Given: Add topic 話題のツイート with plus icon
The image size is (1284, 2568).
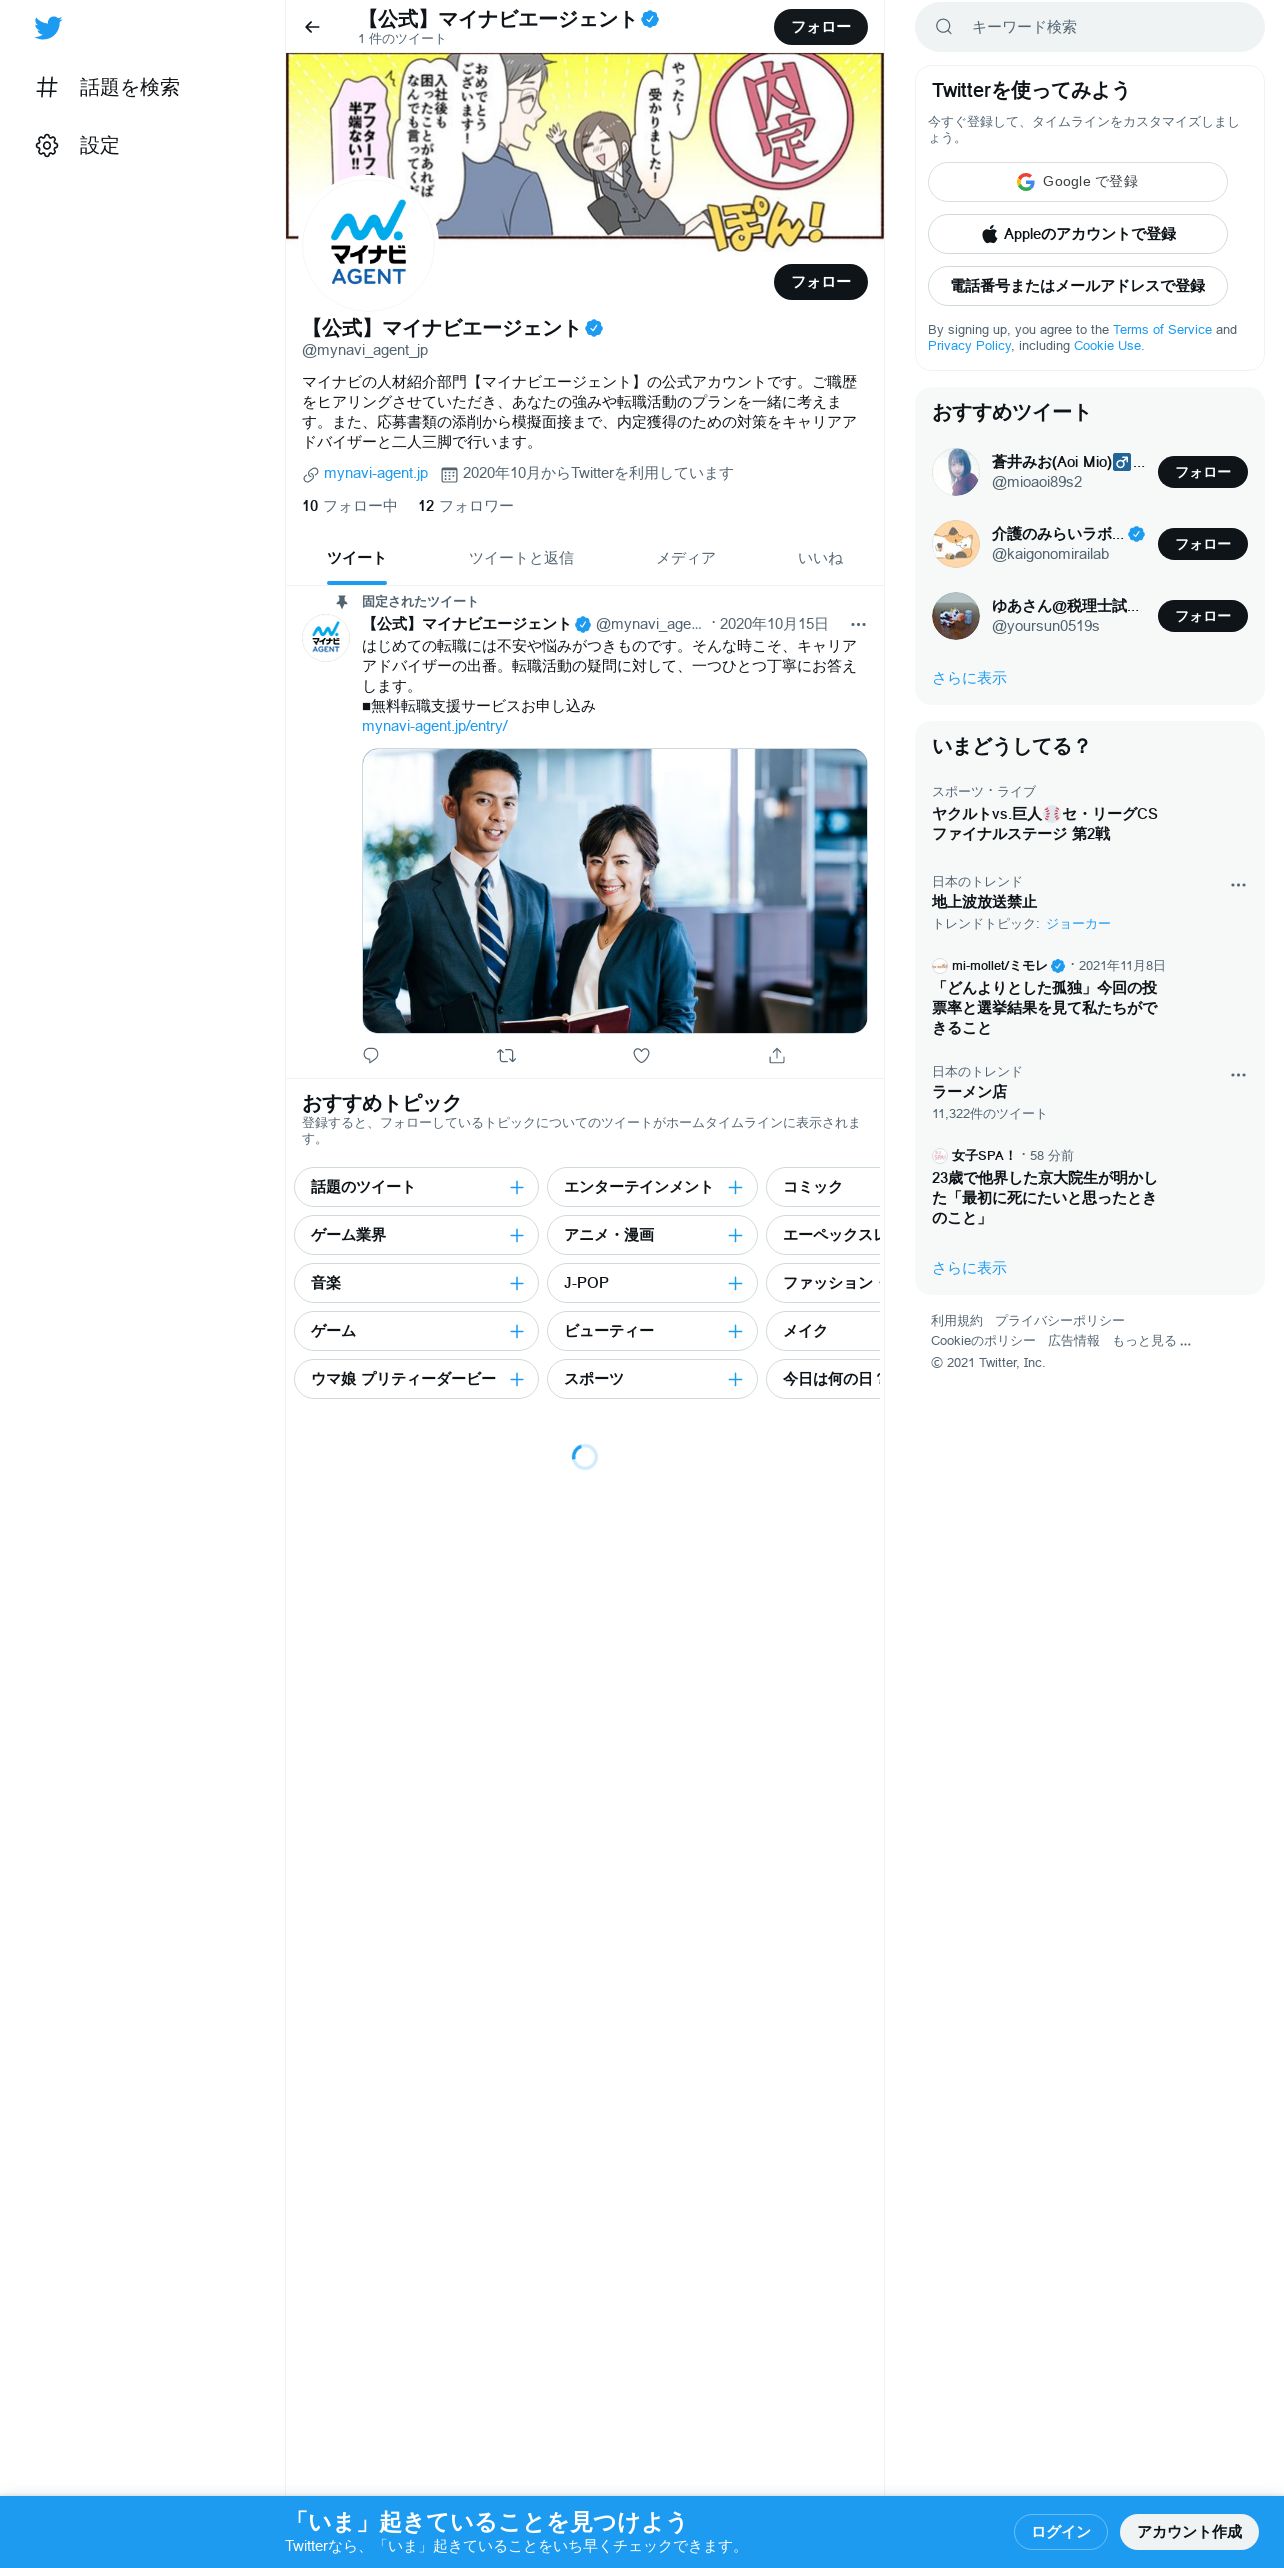Looking at the screenshot, I should 516,1187.
